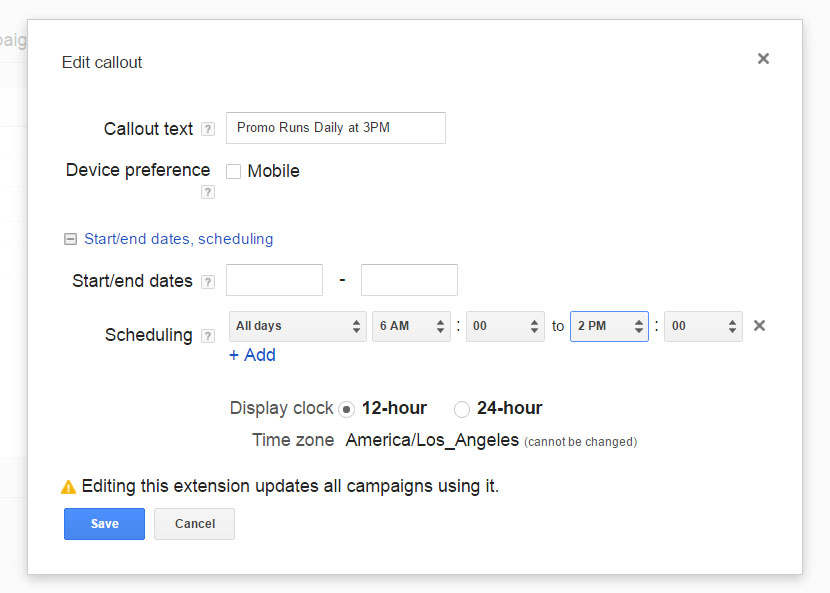Select the 12-hour display clock option
830x593 pixels.
[x=346, y=409]
